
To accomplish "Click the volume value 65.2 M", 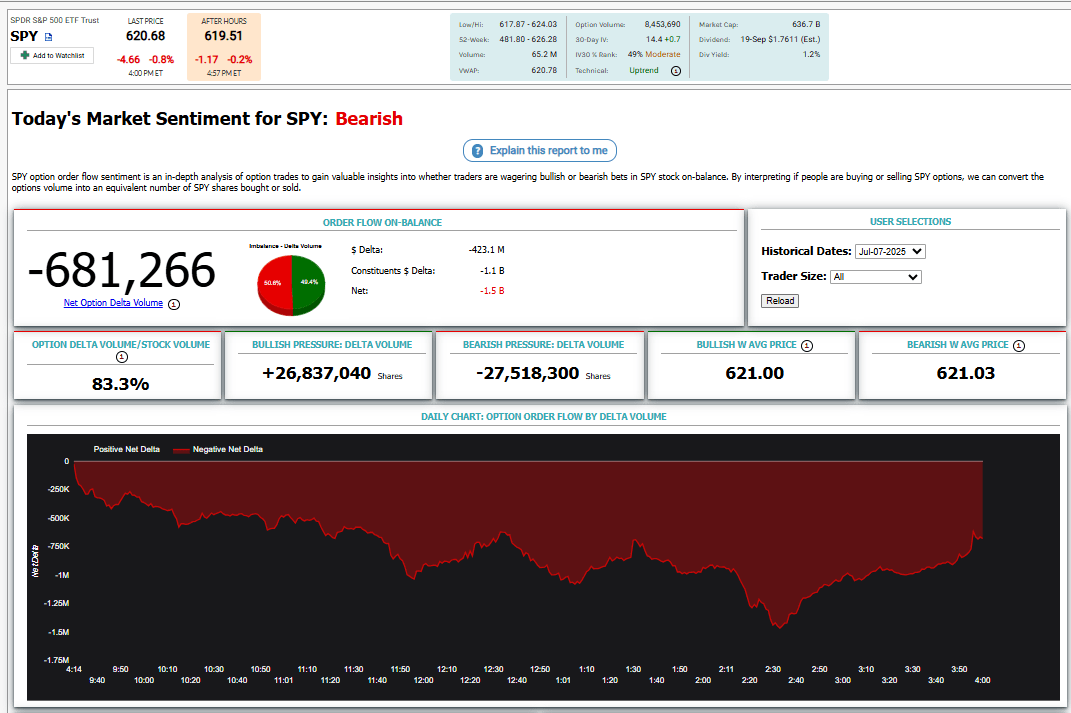I will [544, 55].
